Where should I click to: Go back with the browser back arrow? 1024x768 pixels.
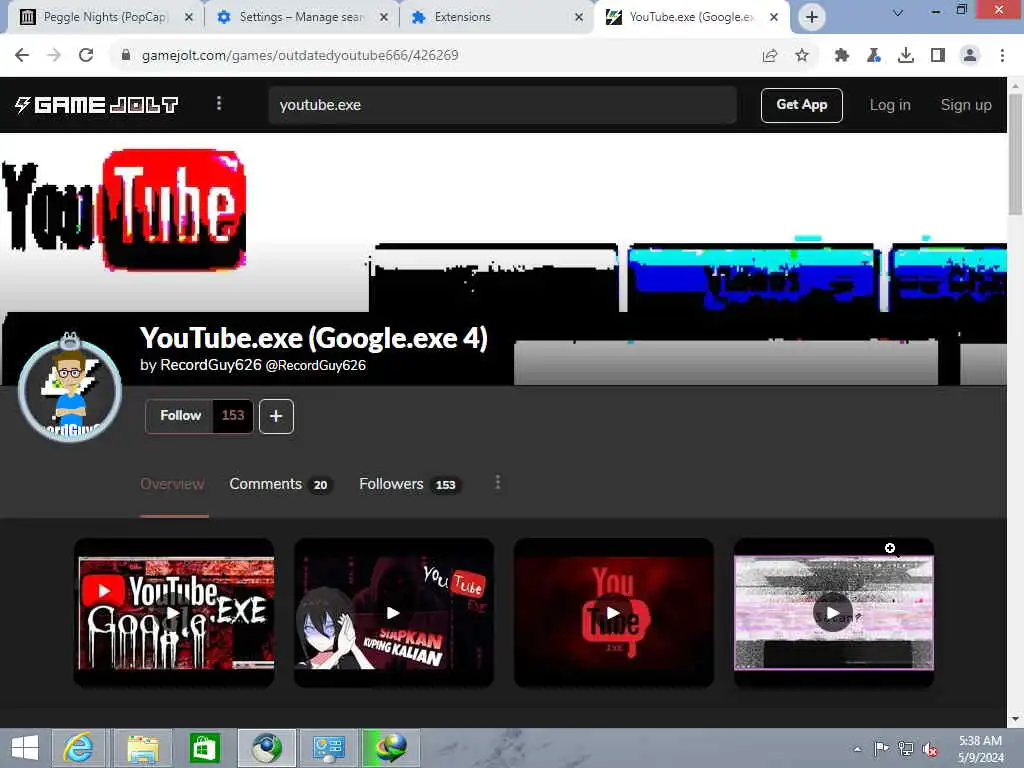(x=22, y=56)
